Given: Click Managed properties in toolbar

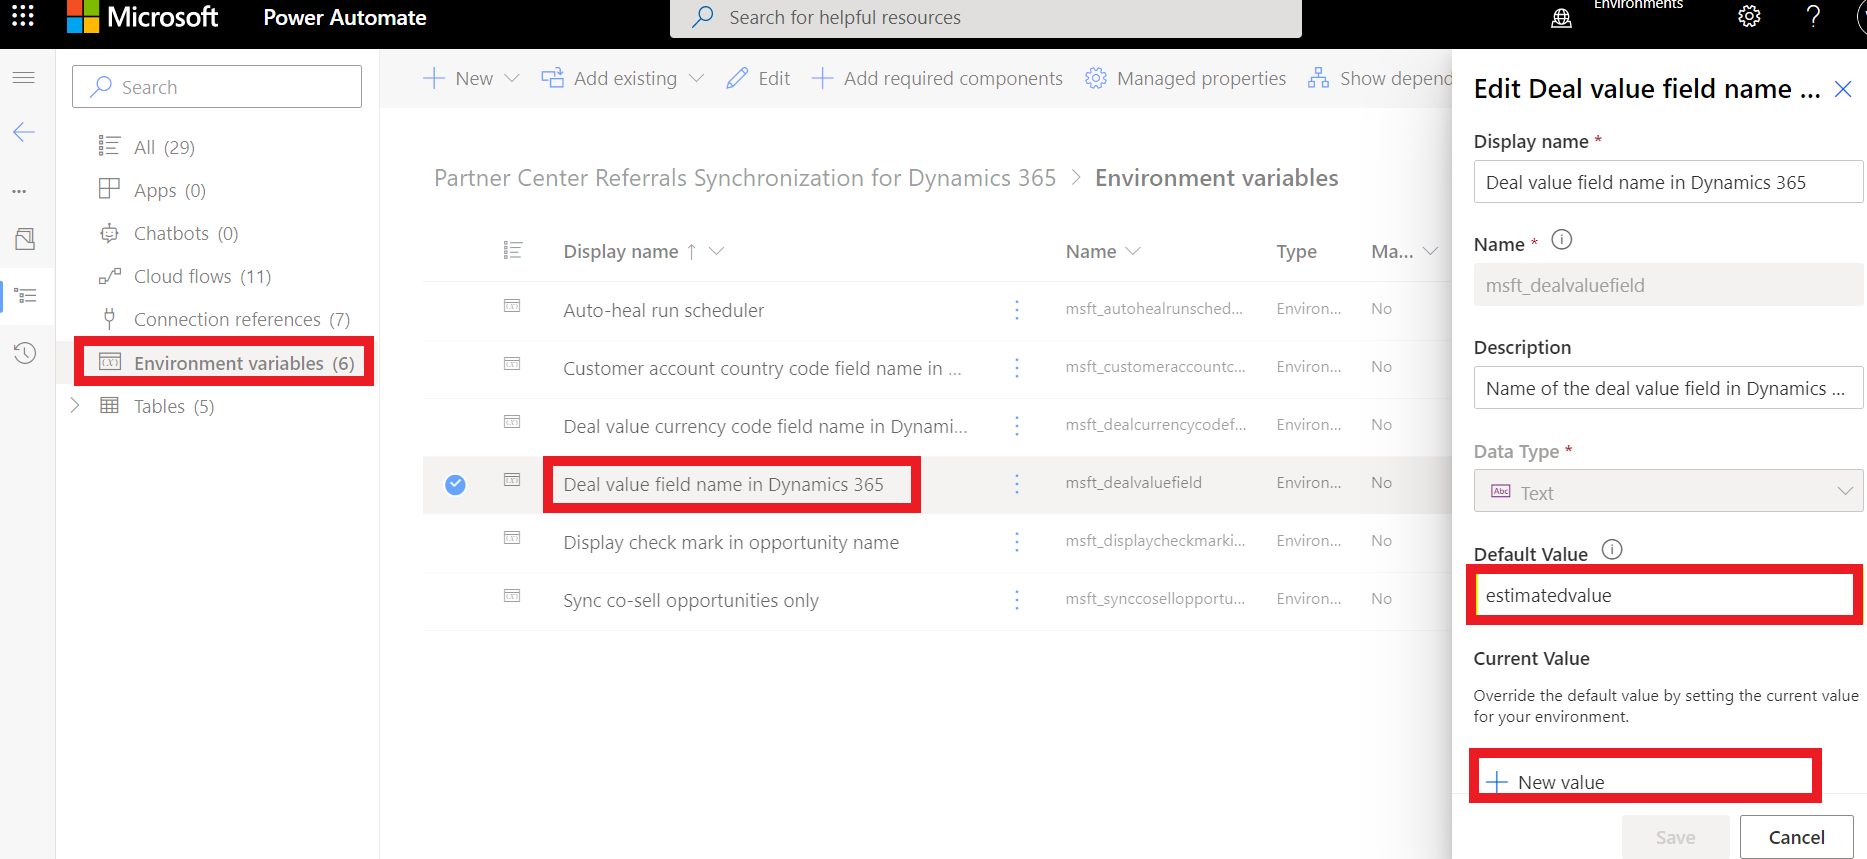Looking at the screenshot, I should [1186, 78].
